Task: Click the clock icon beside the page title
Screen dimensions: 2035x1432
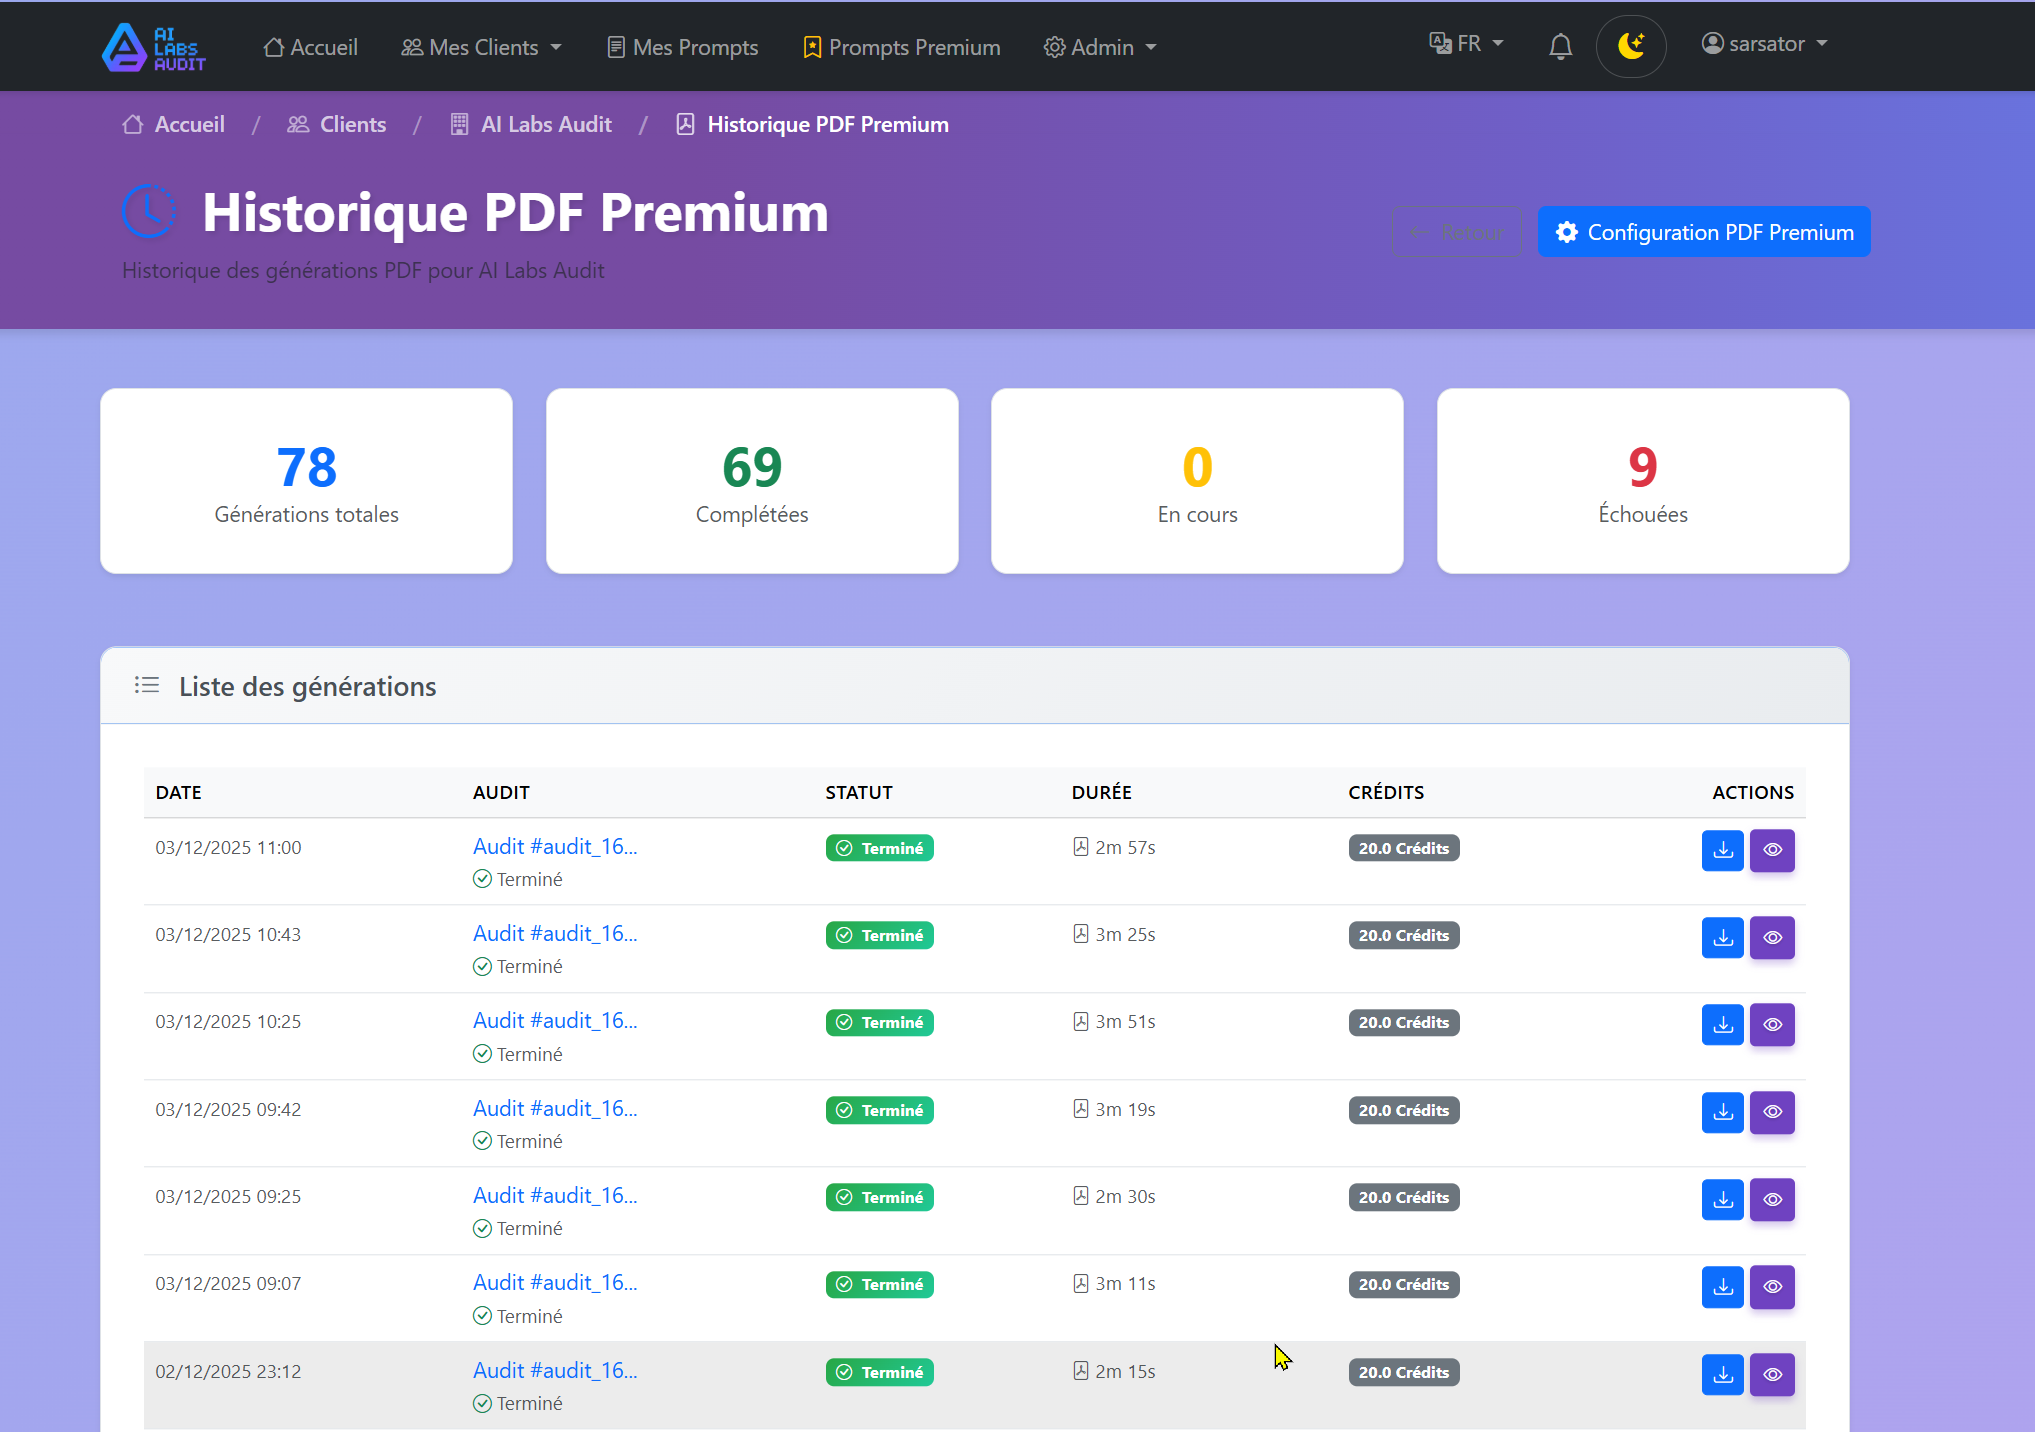Action: click(148, 211)
